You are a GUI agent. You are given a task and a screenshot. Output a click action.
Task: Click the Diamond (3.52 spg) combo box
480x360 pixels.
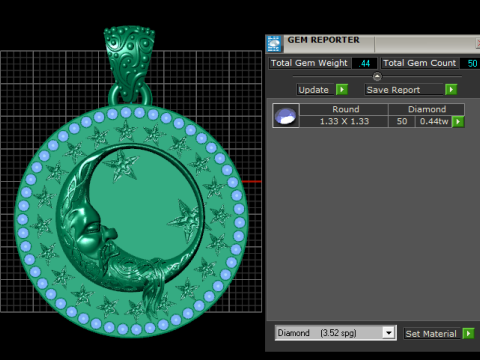point(336,333)
